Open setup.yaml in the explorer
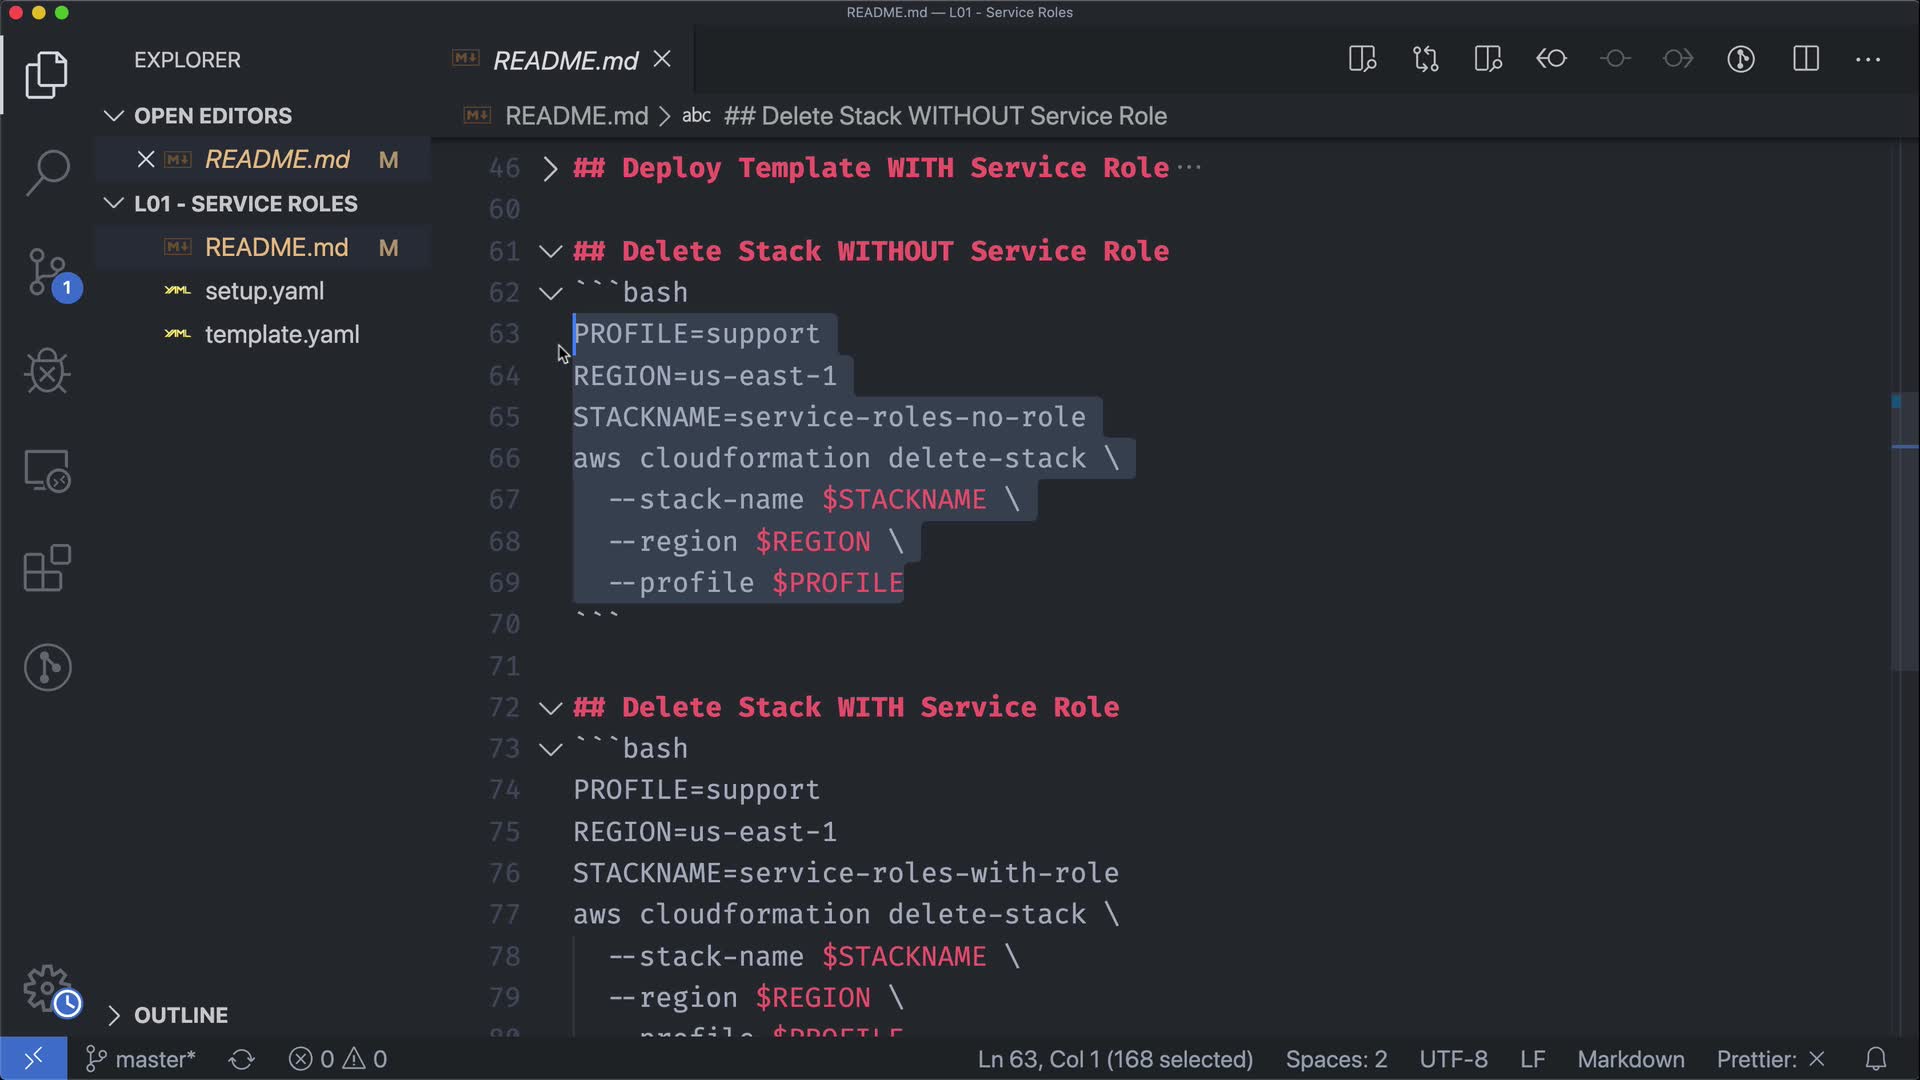The height and width of the screenshot is (1080, 1920). pyautogui.click(x=264, y=291)
